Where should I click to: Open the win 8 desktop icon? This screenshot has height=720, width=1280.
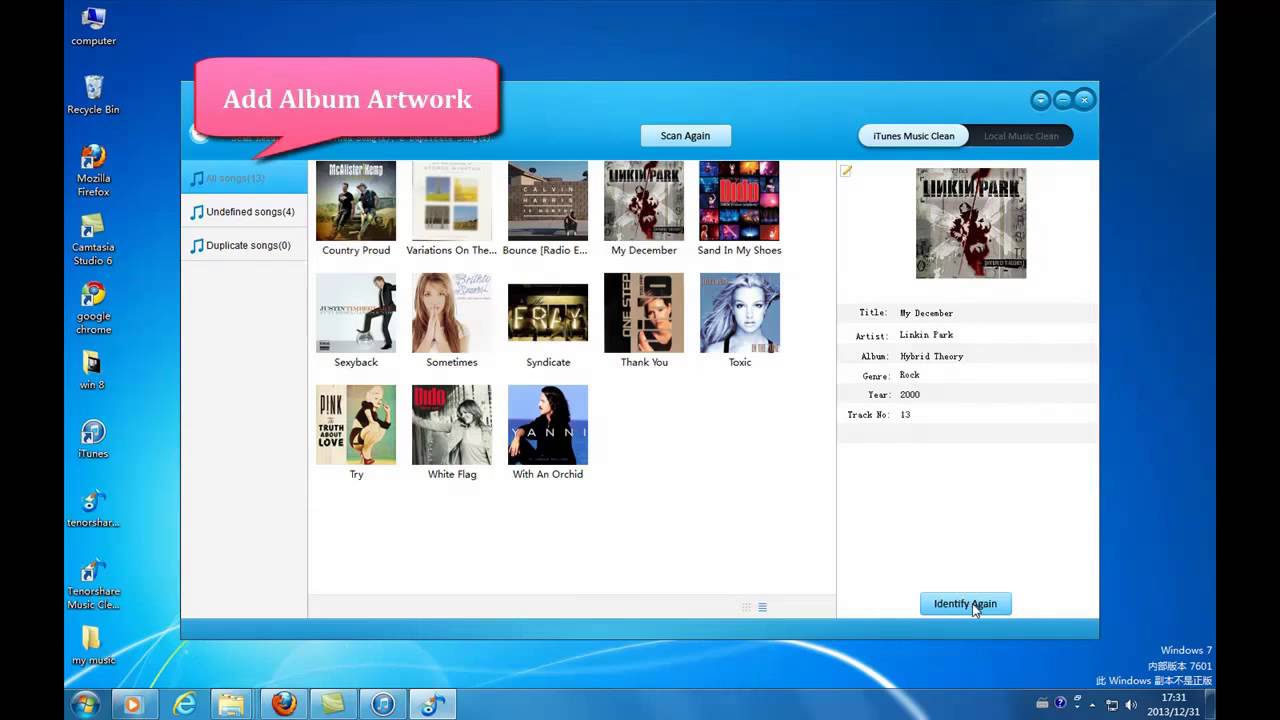tap(93, 370)
